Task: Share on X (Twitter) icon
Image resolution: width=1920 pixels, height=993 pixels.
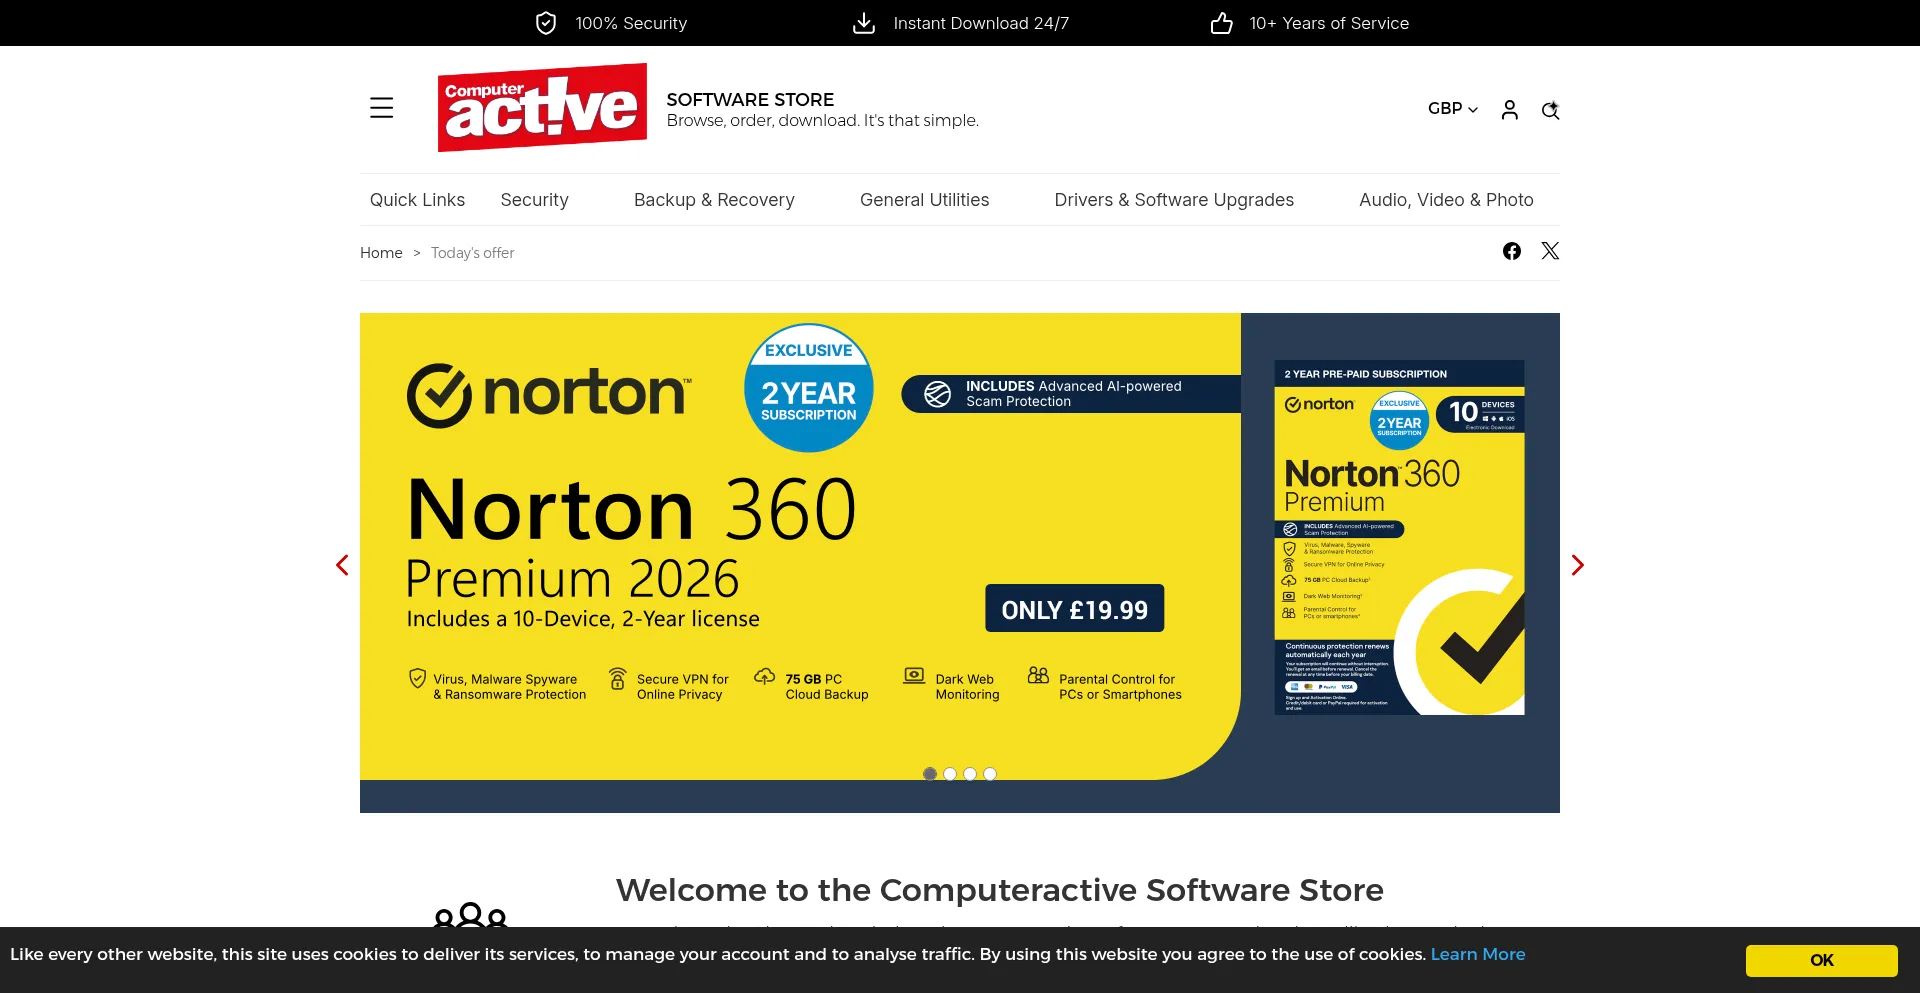Action: click(1550, 251)
